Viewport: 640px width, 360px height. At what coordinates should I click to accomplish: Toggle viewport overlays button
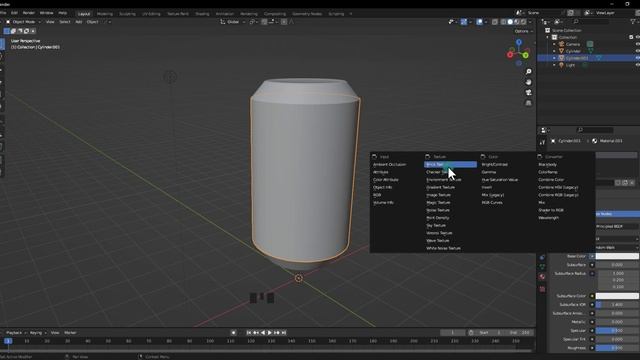tap(480, 22)
